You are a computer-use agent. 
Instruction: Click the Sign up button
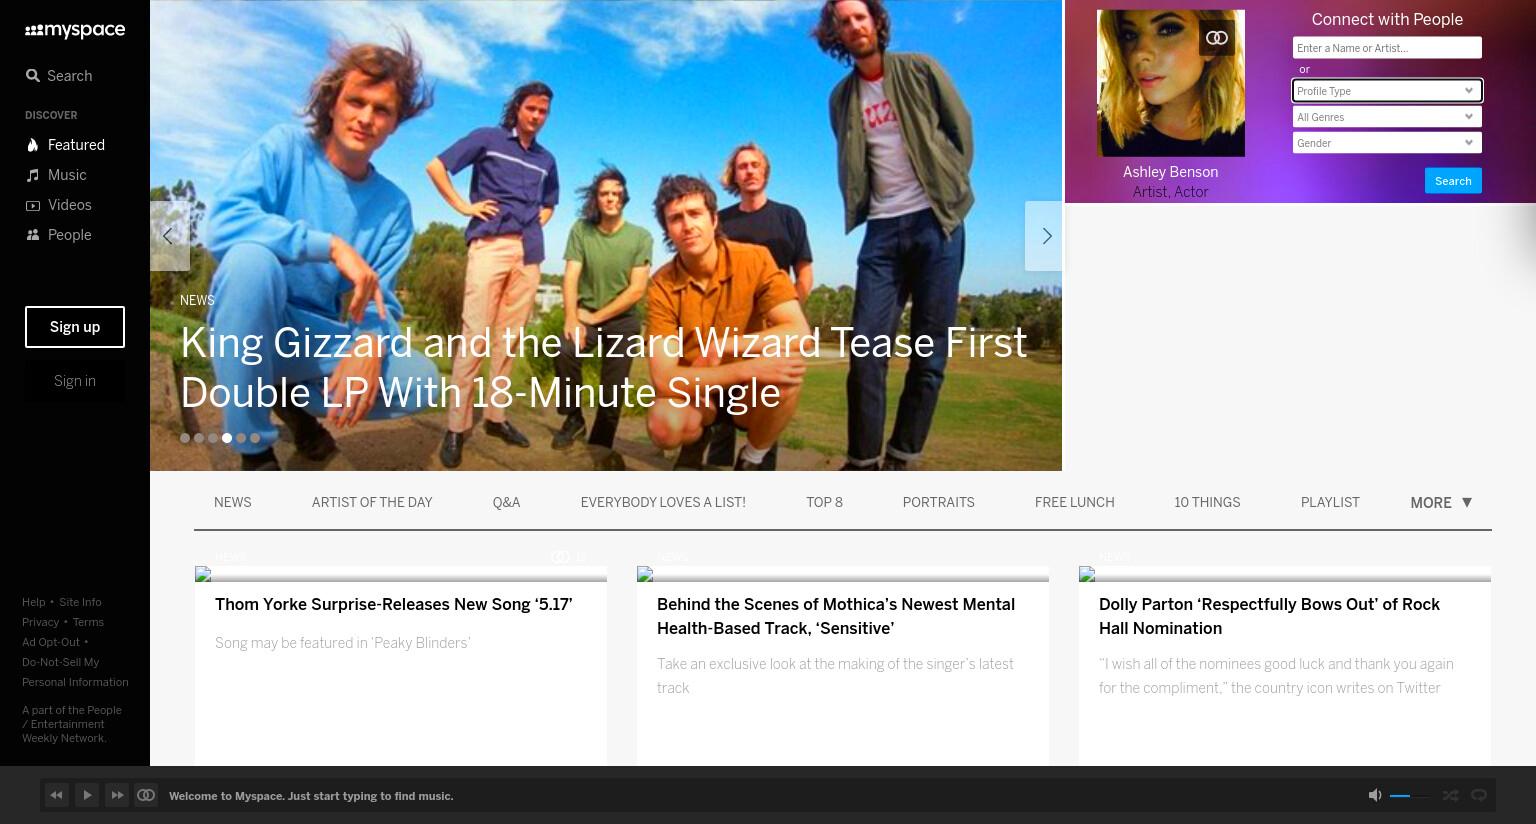pos(75,327)
